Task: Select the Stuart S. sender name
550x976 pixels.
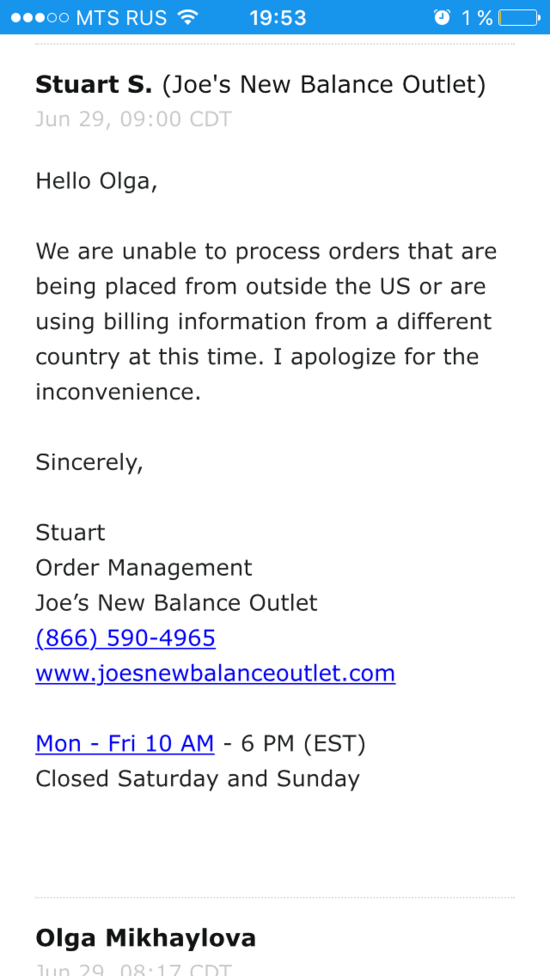Action: 93,85
